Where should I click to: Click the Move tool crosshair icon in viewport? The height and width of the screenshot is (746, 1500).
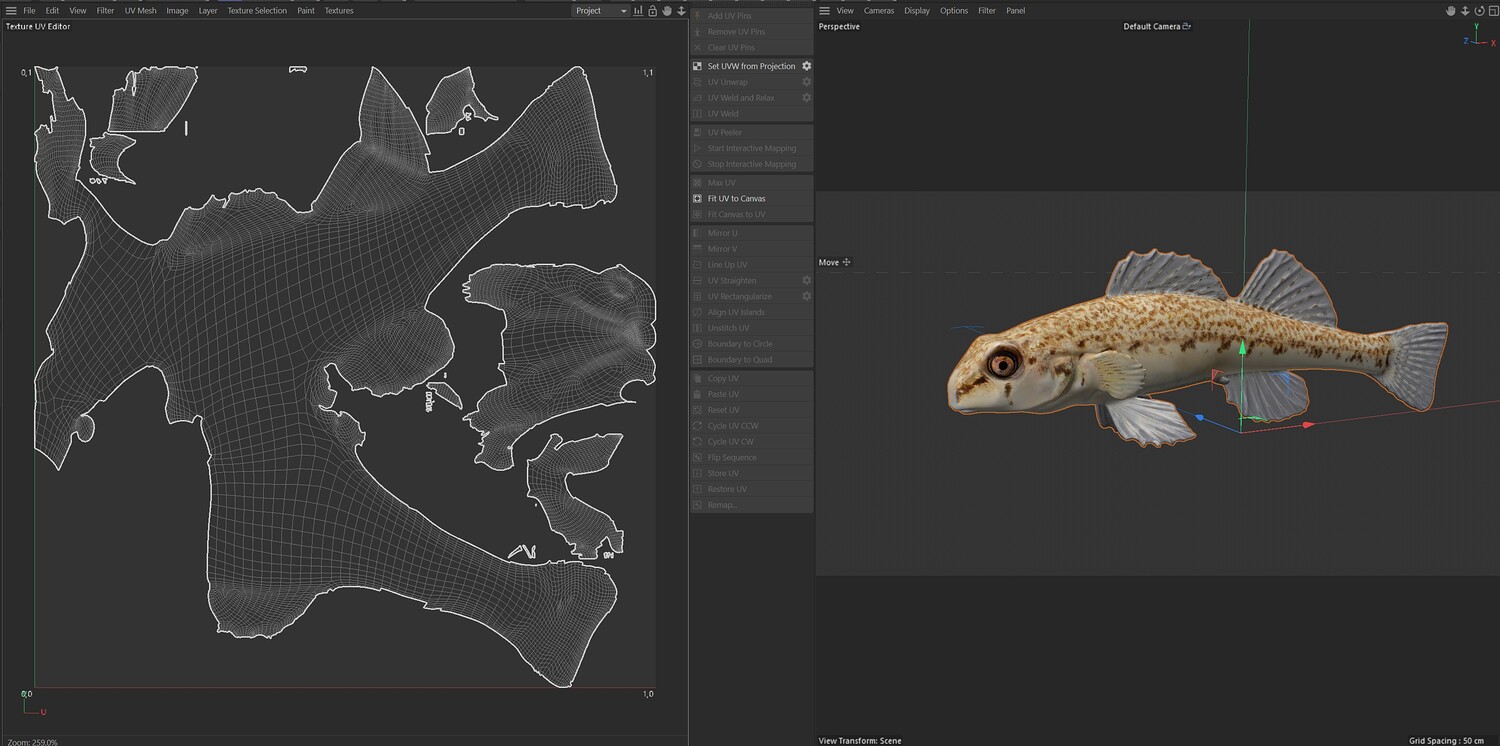click(x=847, y=262)
